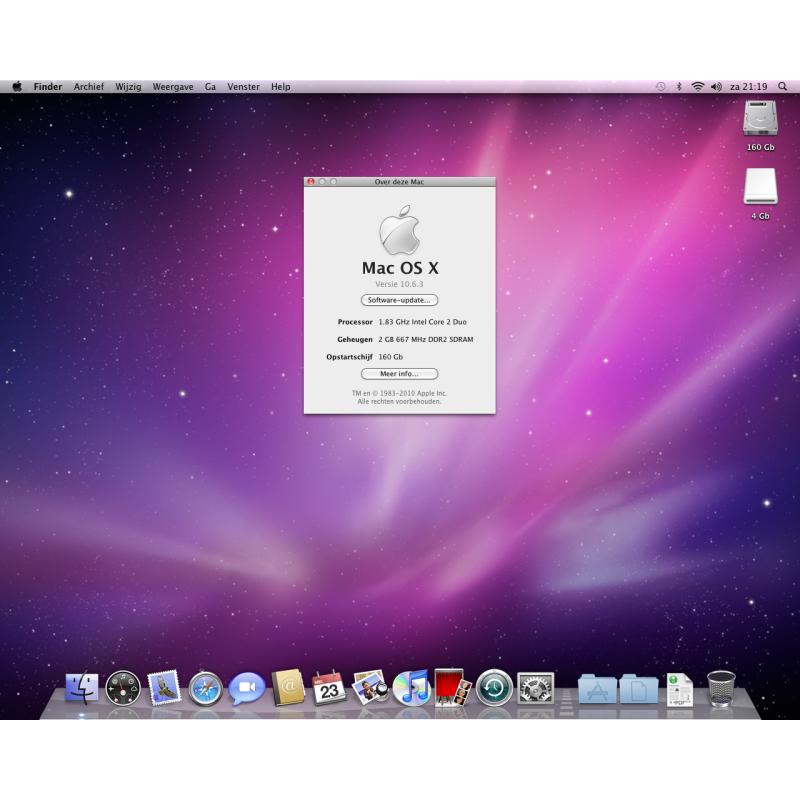
Task: Open iChat from the Dock
Action: pos(246,688)
